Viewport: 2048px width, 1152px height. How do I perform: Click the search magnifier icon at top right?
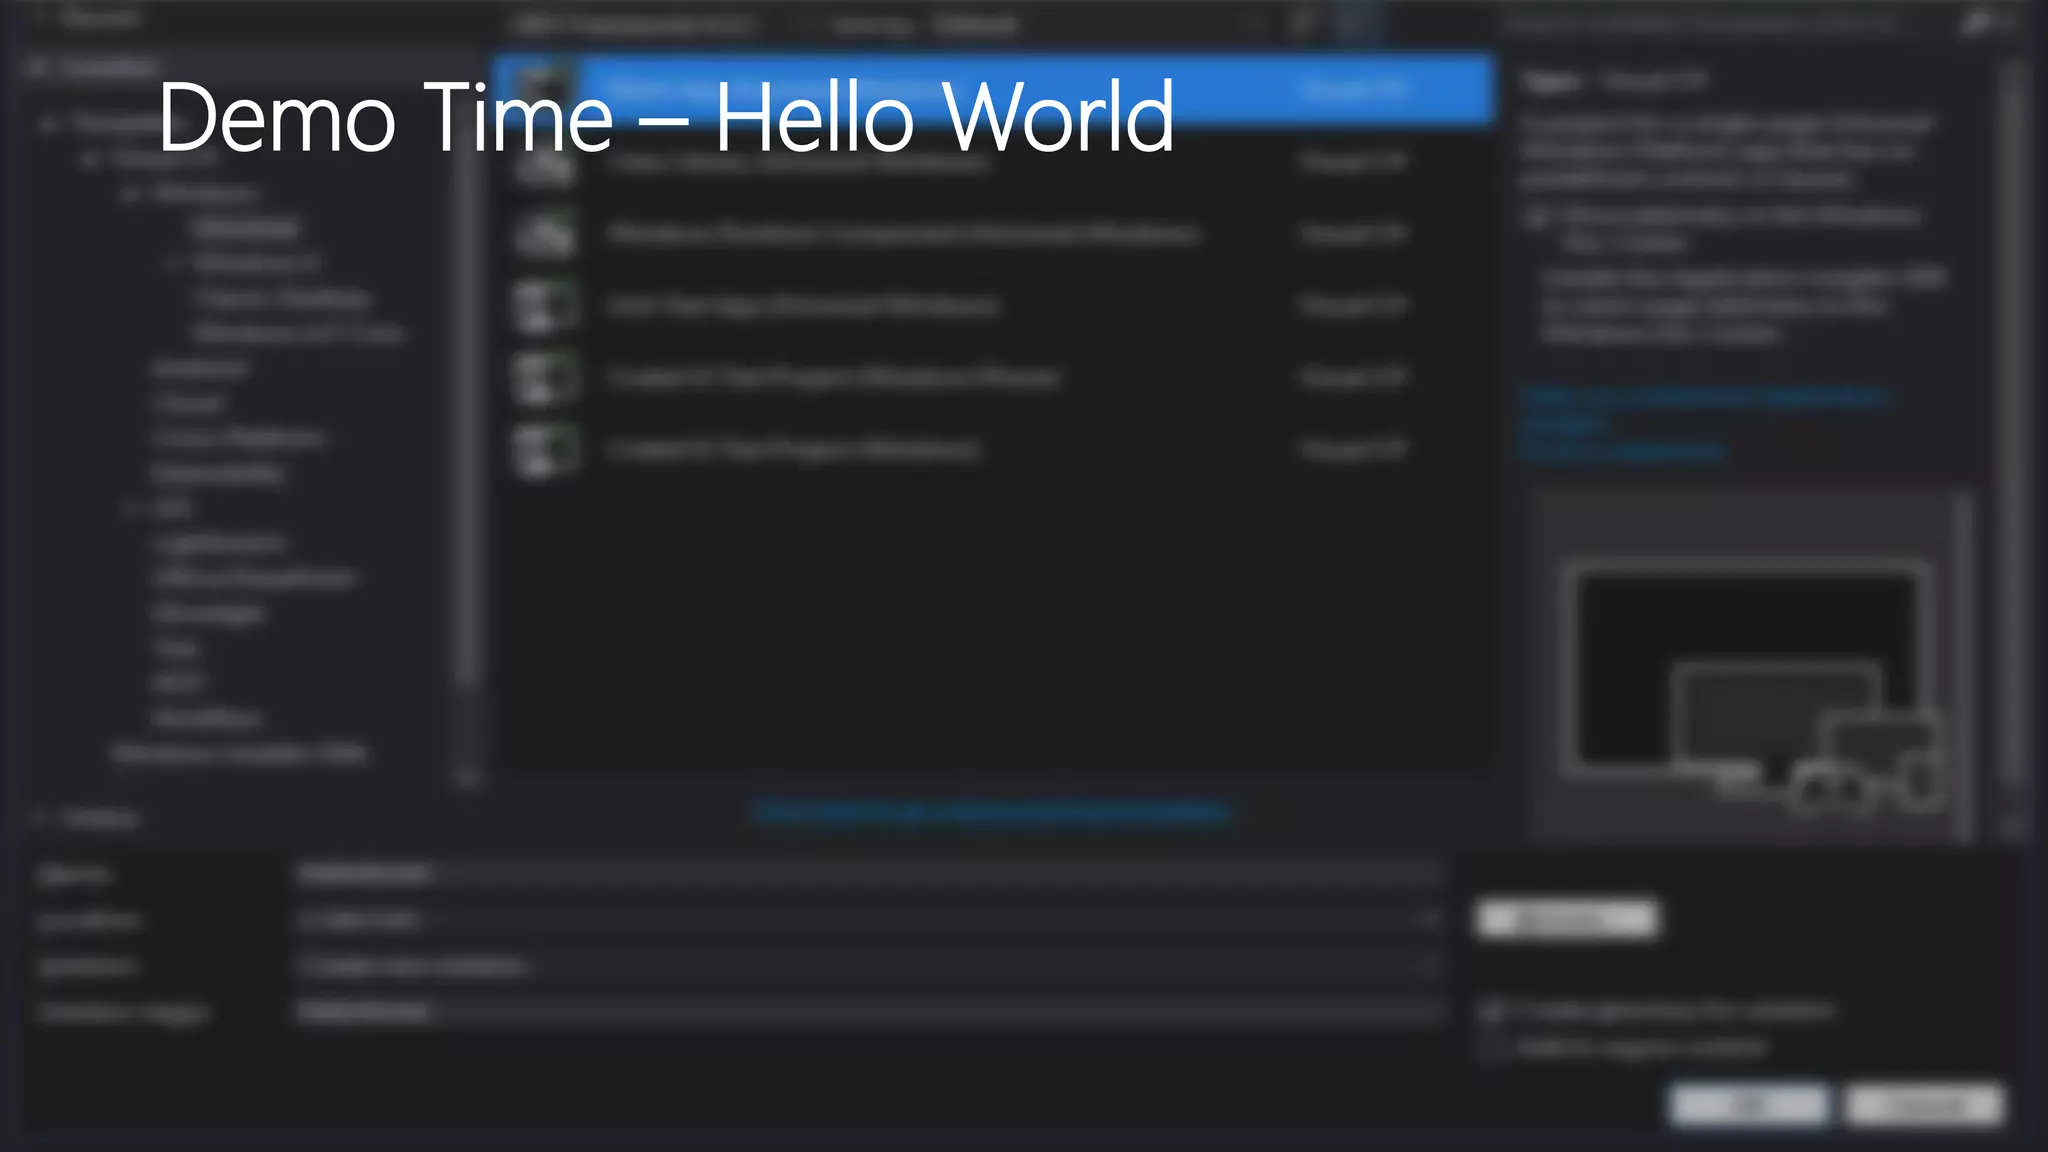[x=1975, y=22]
